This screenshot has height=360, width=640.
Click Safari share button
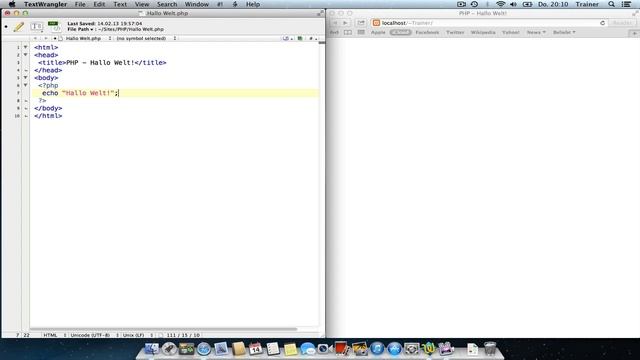361,23
